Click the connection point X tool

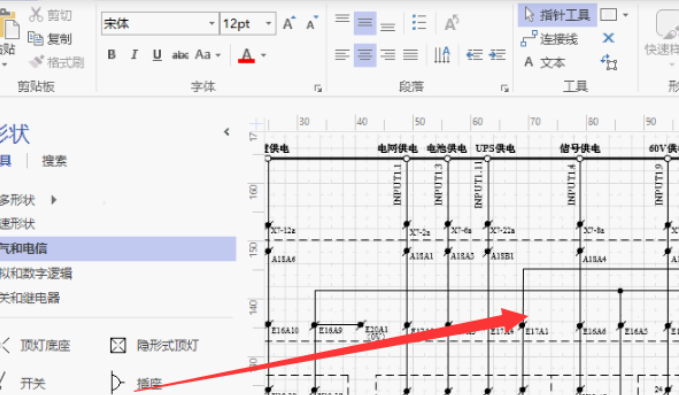point(608,38)
